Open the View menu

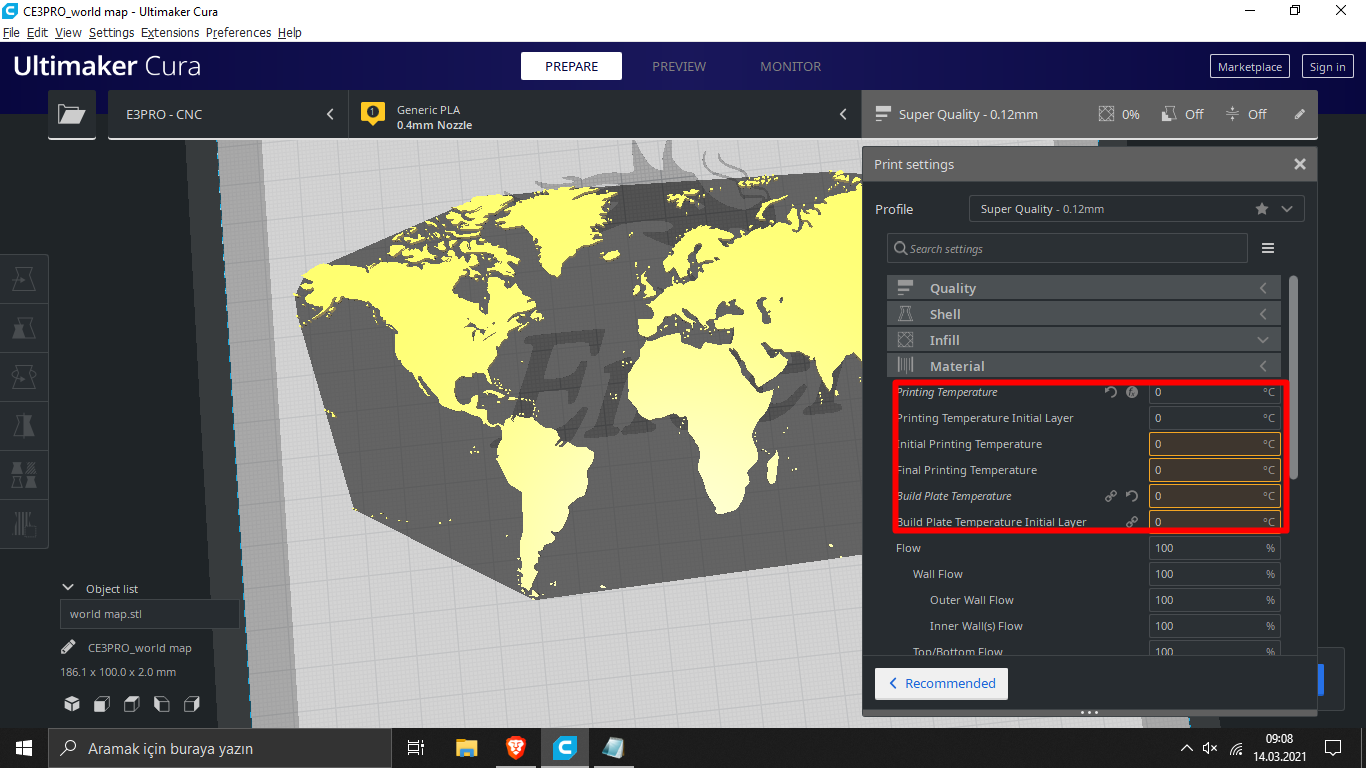[68, 32]
